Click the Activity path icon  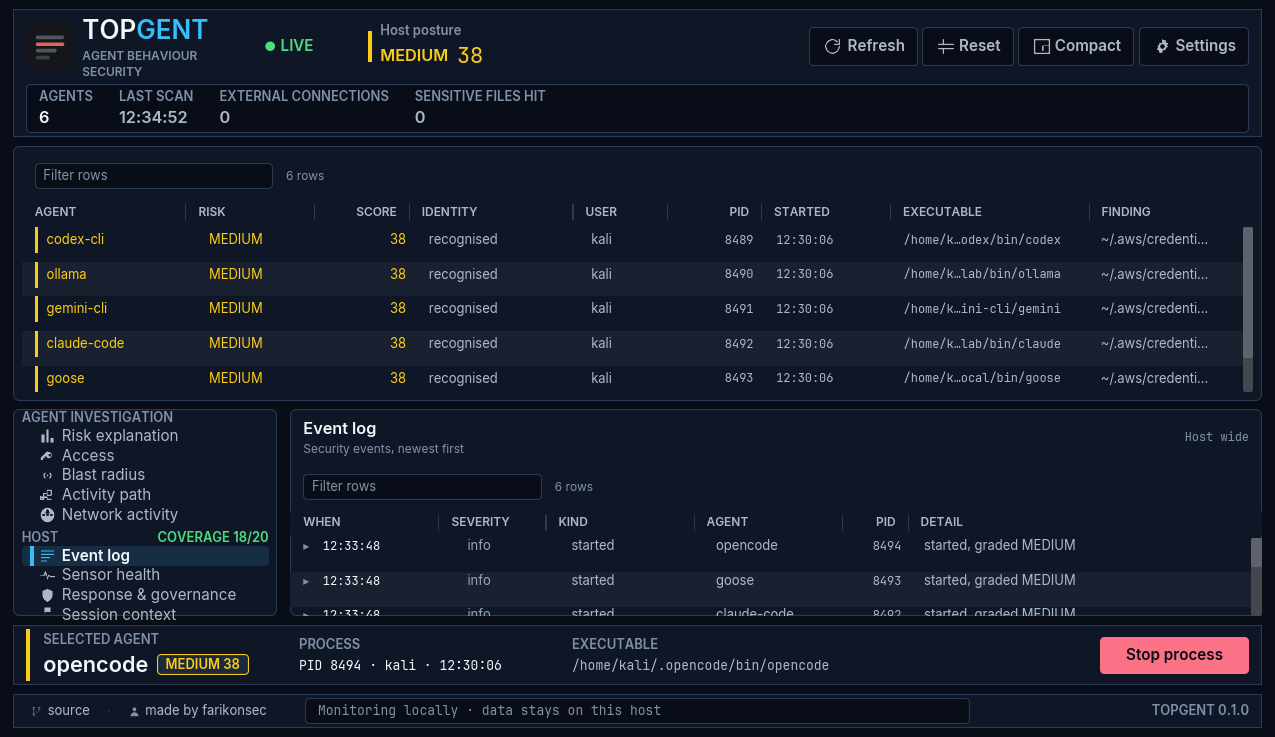coord(47,495)
